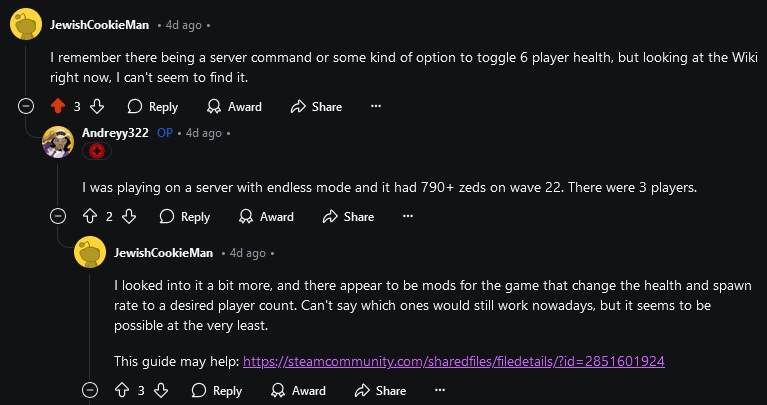Upvote the comment with the Steam guide link
Screen dimensions: 767x405
tap(122, 390)
